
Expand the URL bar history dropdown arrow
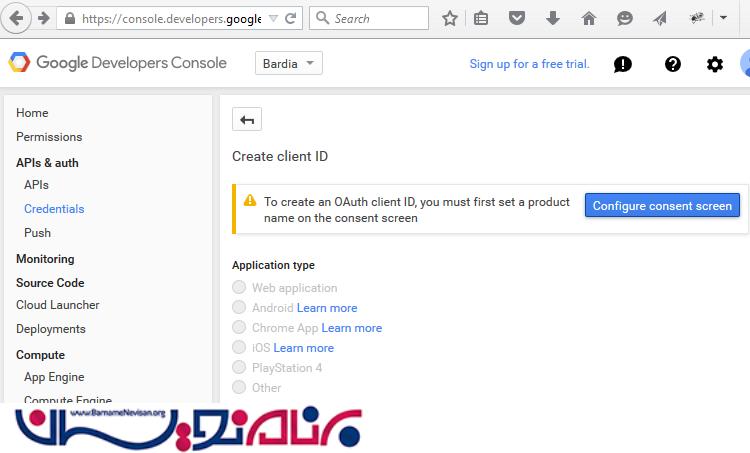tap(272, 18)
